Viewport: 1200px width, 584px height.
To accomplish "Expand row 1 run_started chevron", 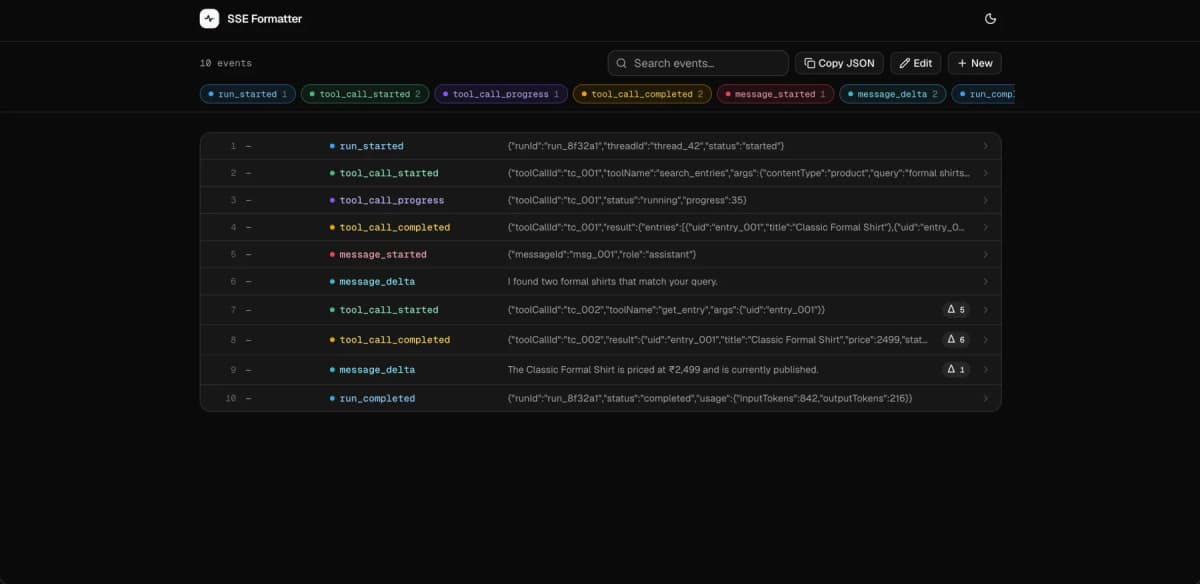I will tap(985, 146).
